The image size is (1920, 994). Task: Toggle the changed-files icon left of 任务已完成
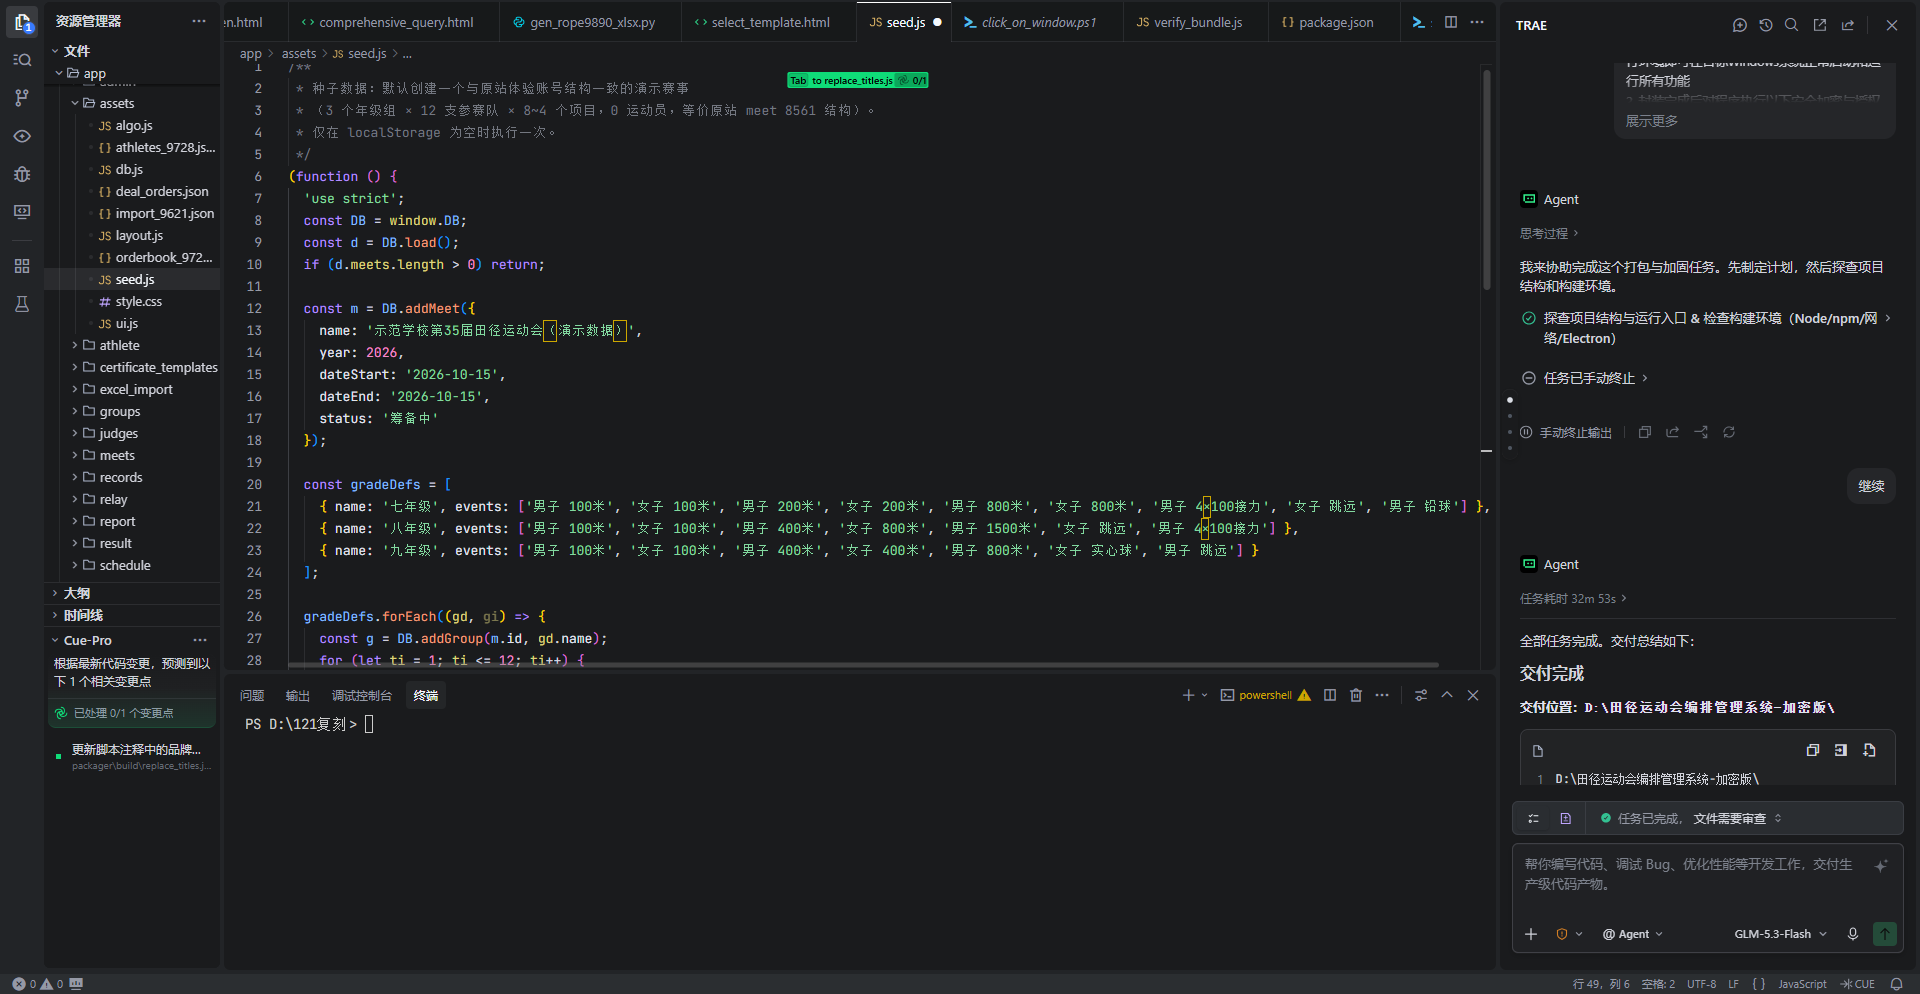1566,818
